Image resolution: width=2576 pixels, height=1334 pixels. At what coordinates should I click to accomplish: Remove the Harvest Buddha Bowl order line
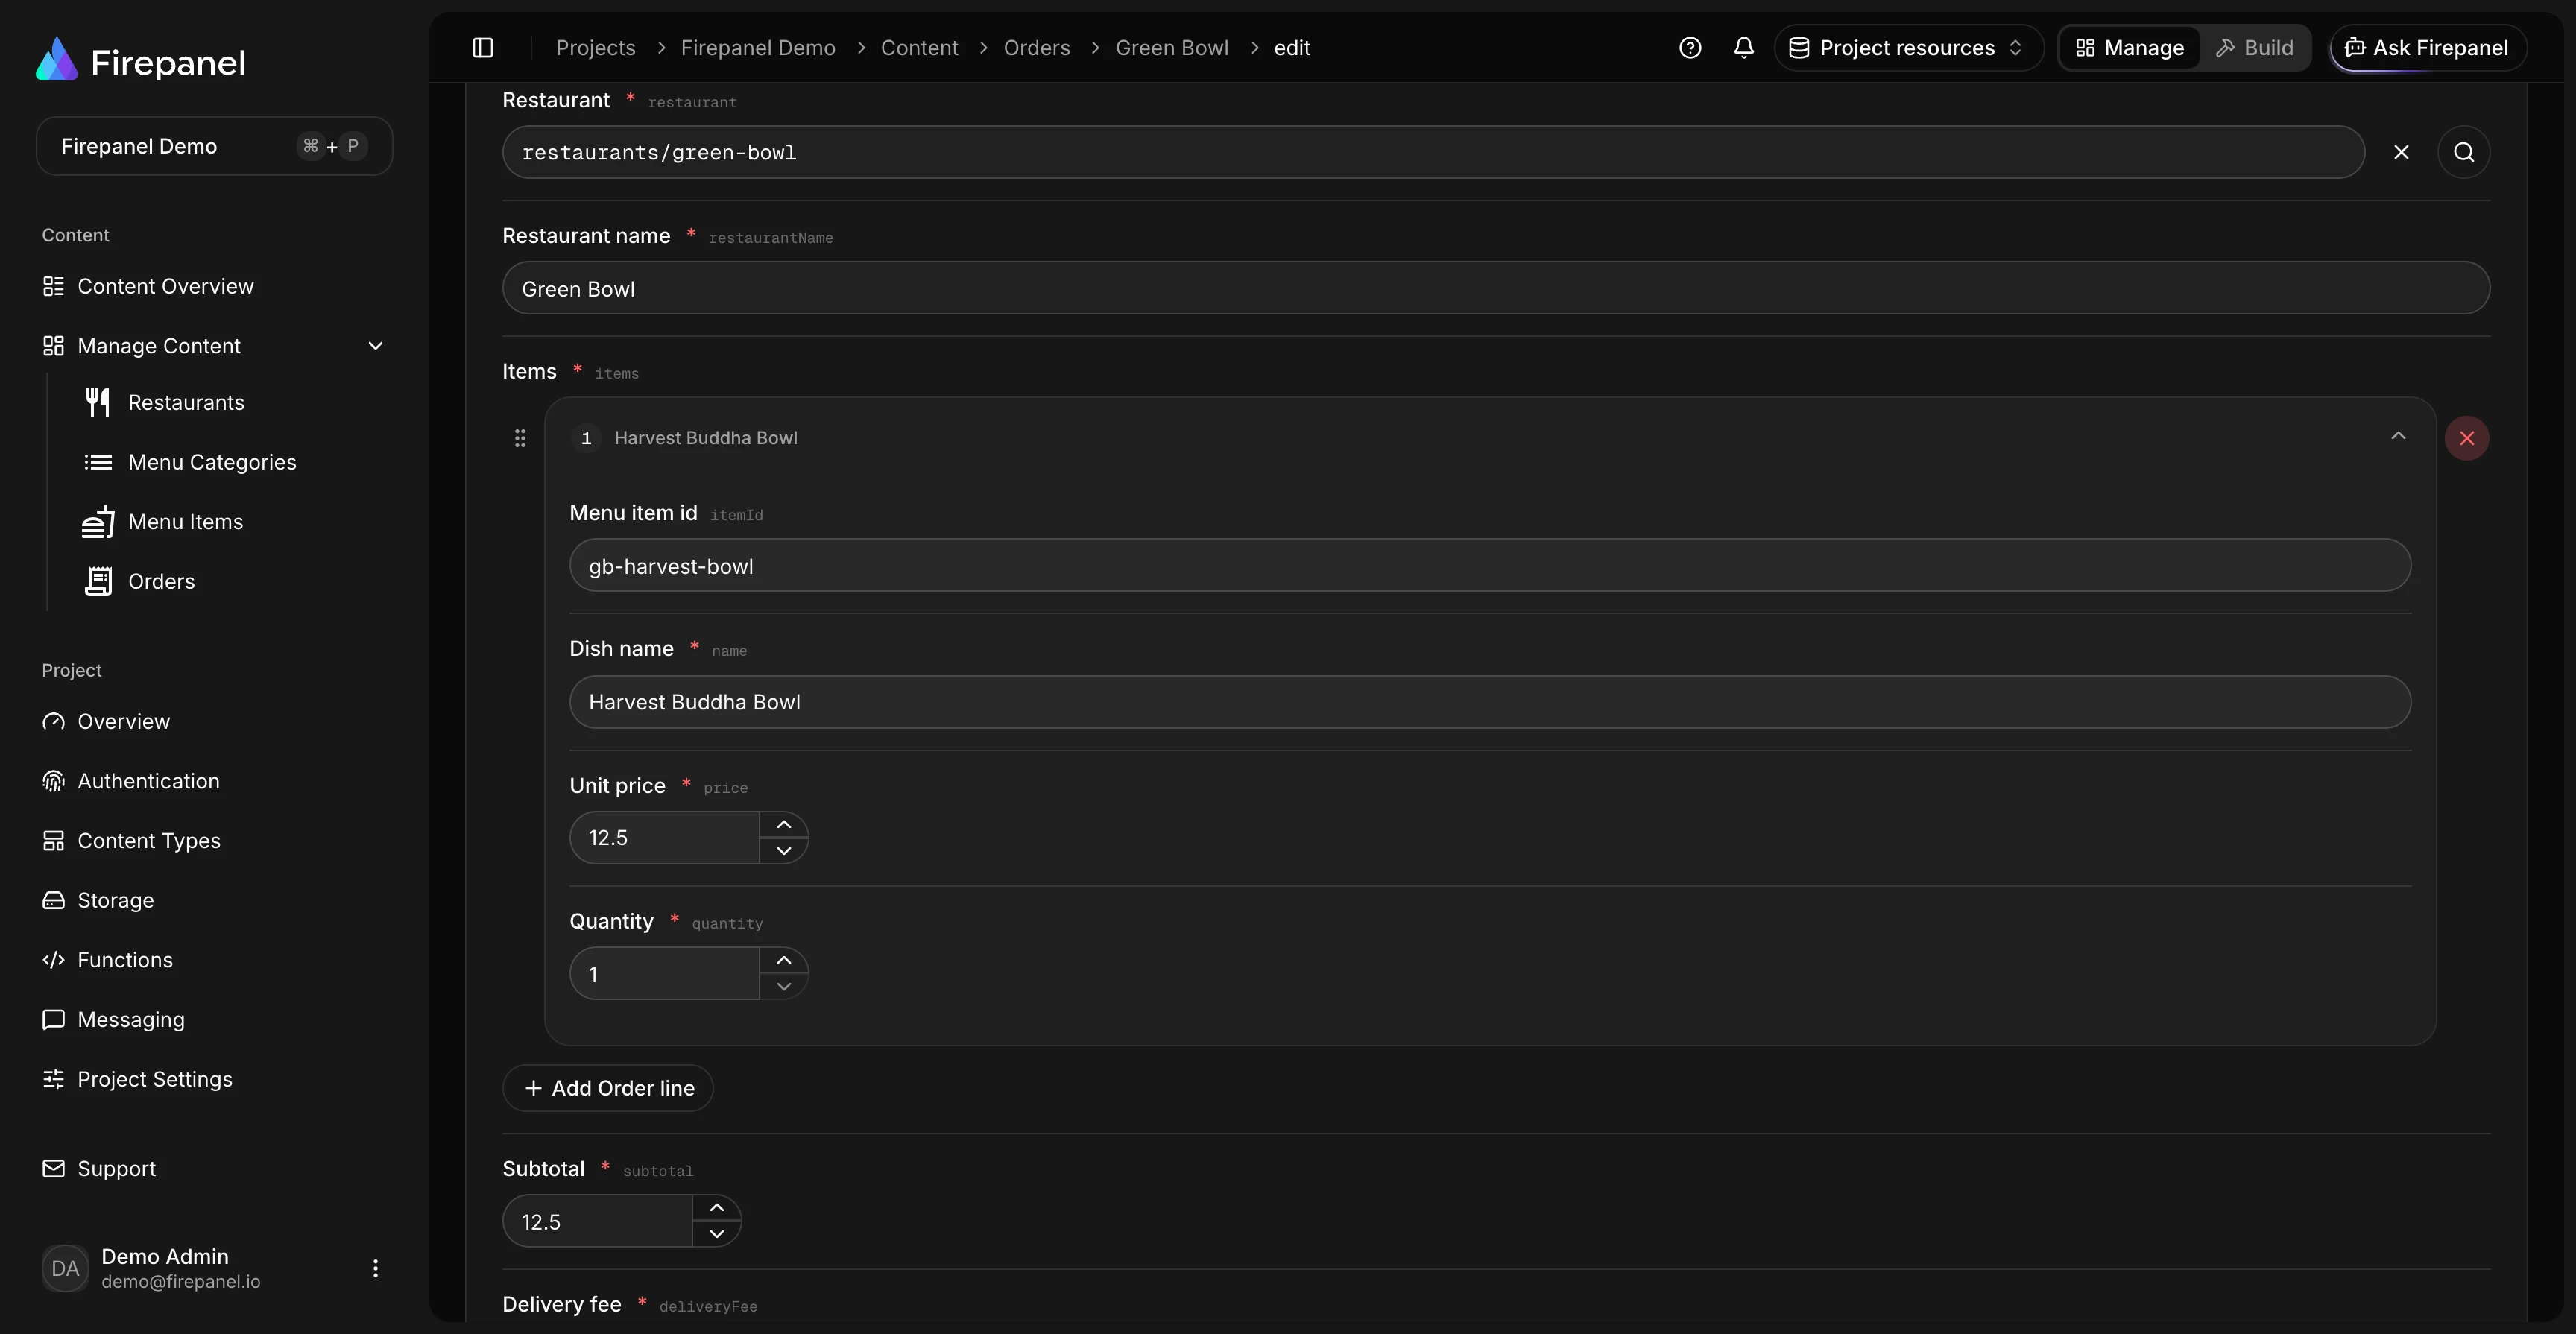[2467, 438]
